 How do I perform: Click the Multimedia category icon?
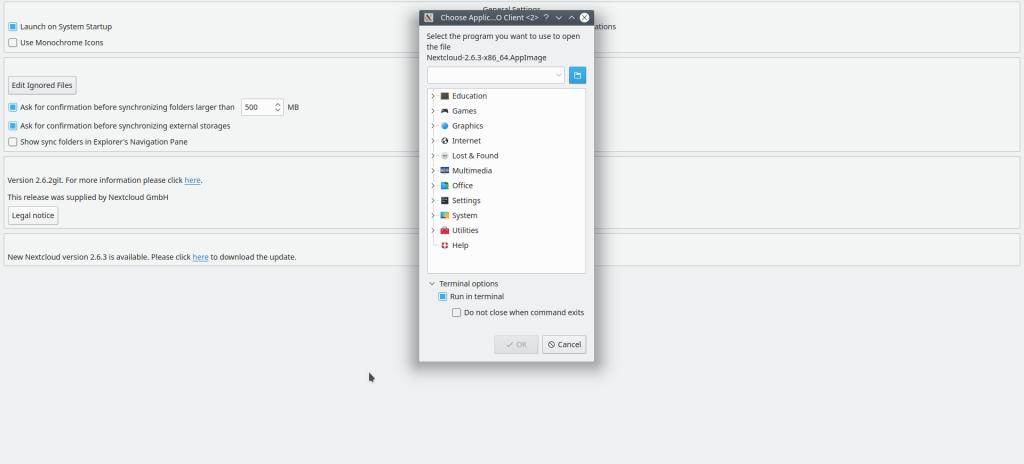click(445, 171)
